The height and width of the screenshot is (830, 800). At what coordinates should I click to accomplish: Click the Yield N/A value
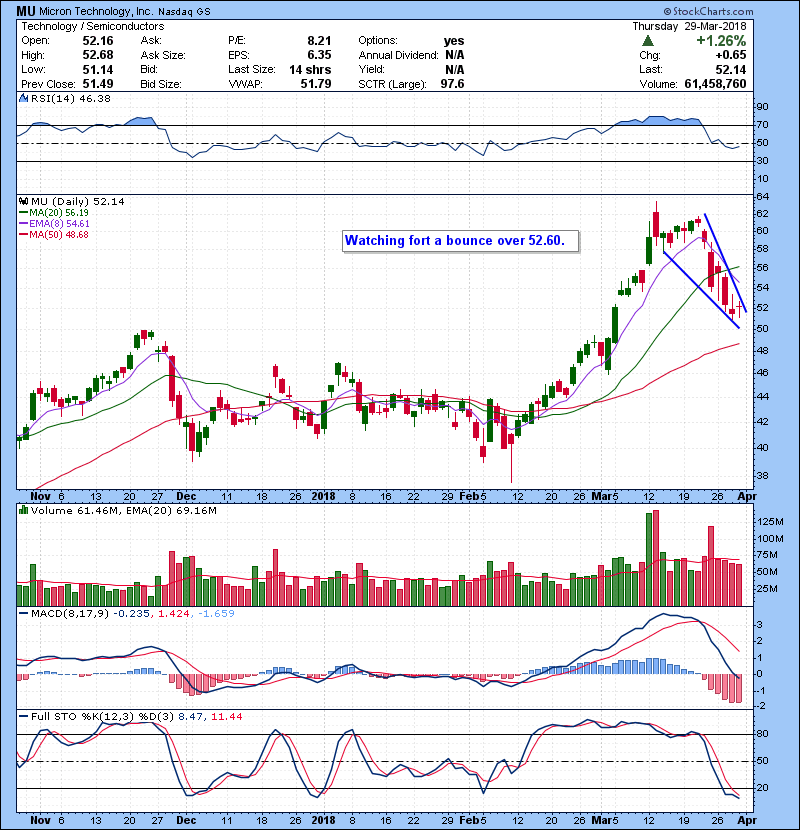click(x=455, y=69)
